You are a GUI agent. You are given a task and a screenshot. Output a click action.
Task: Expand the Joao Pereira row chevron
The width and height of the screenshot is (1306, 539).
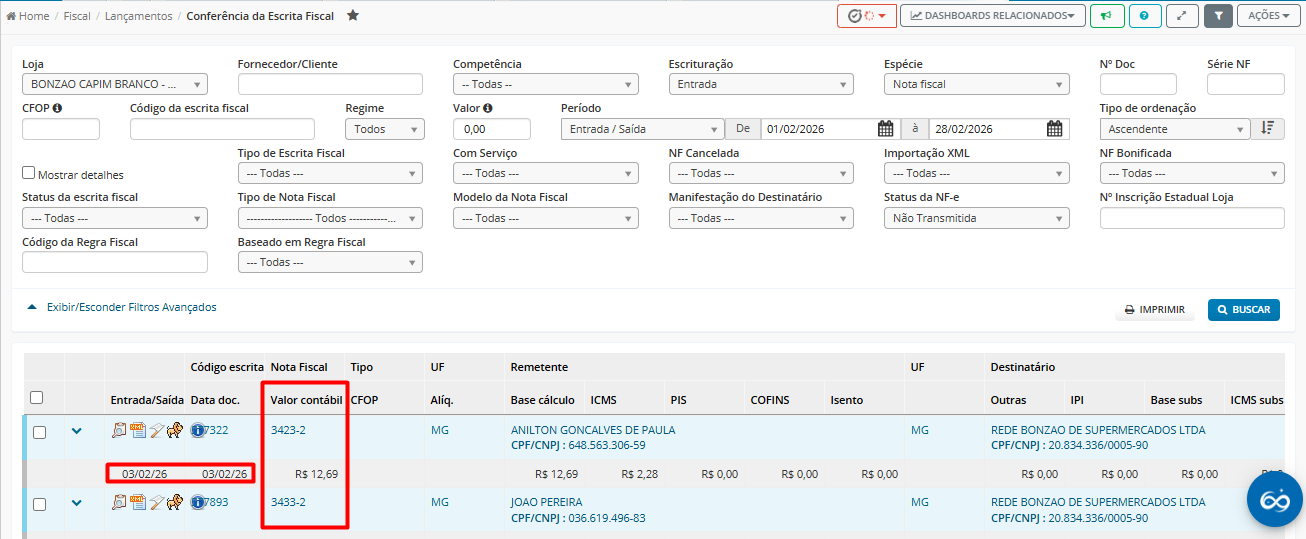[x=77, y=503]
